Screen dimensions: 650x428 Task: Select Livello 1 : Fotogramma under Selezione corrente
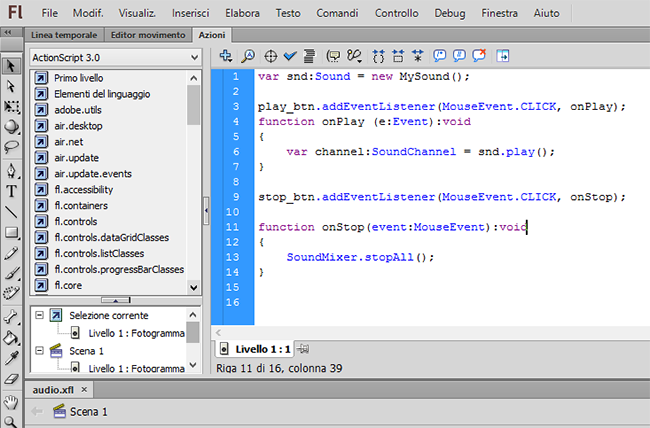coord(136,333)
